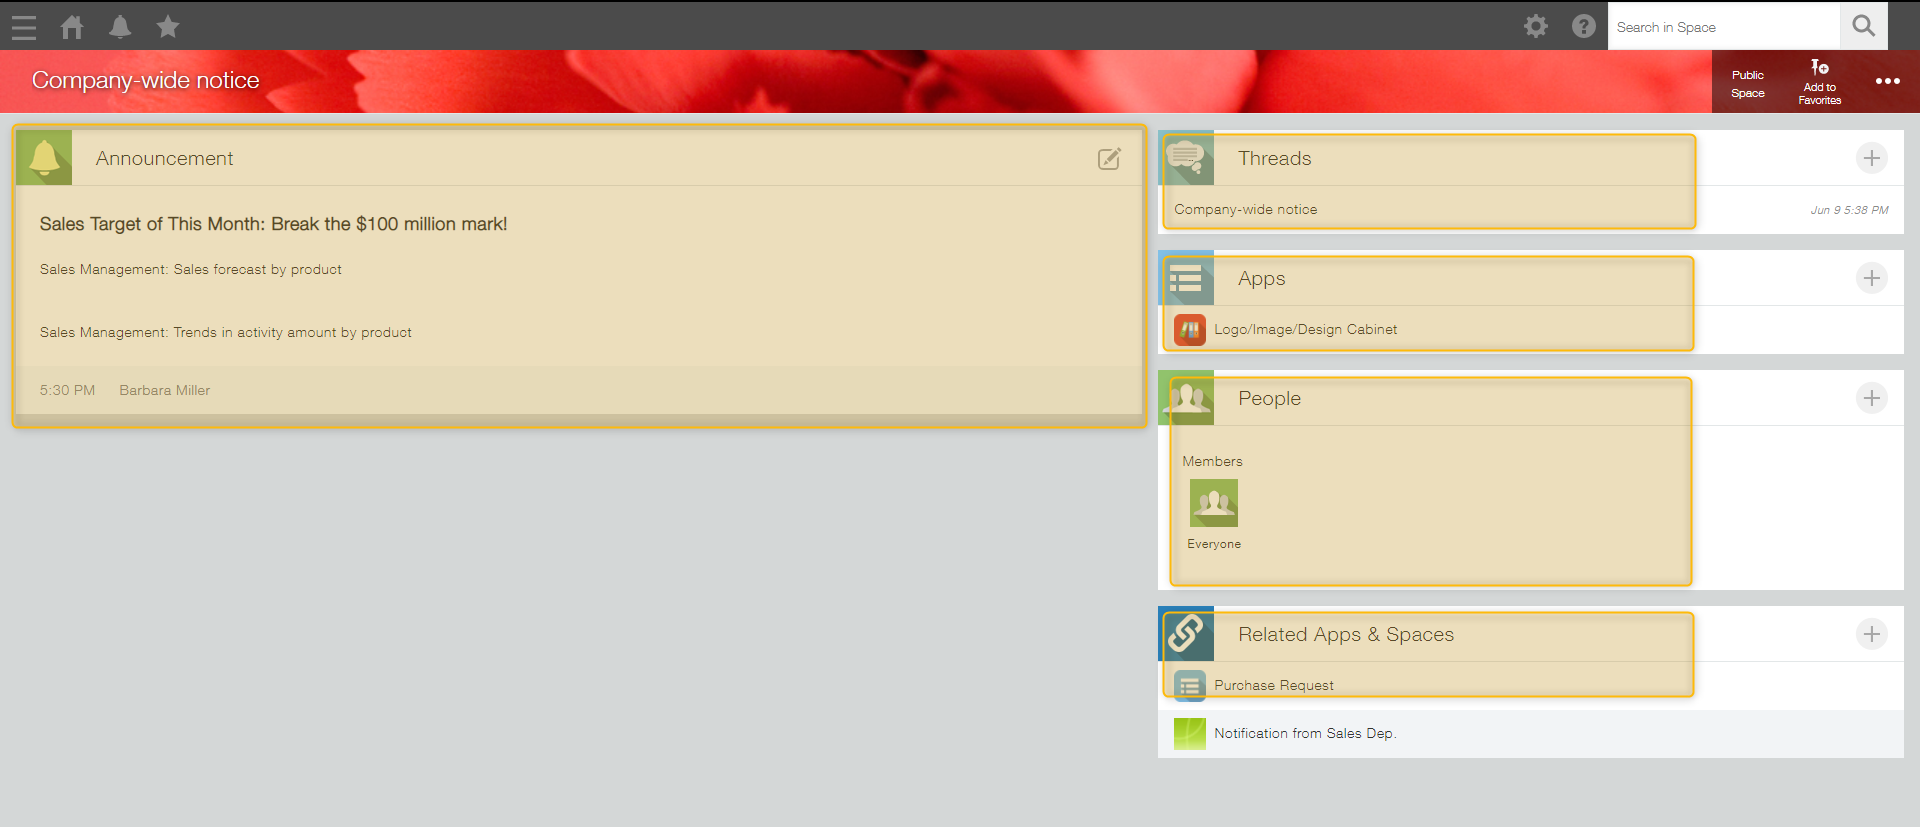Click the Everyone members group icon
This screenshot has height=827, width=1920.
click(1213, 503)
